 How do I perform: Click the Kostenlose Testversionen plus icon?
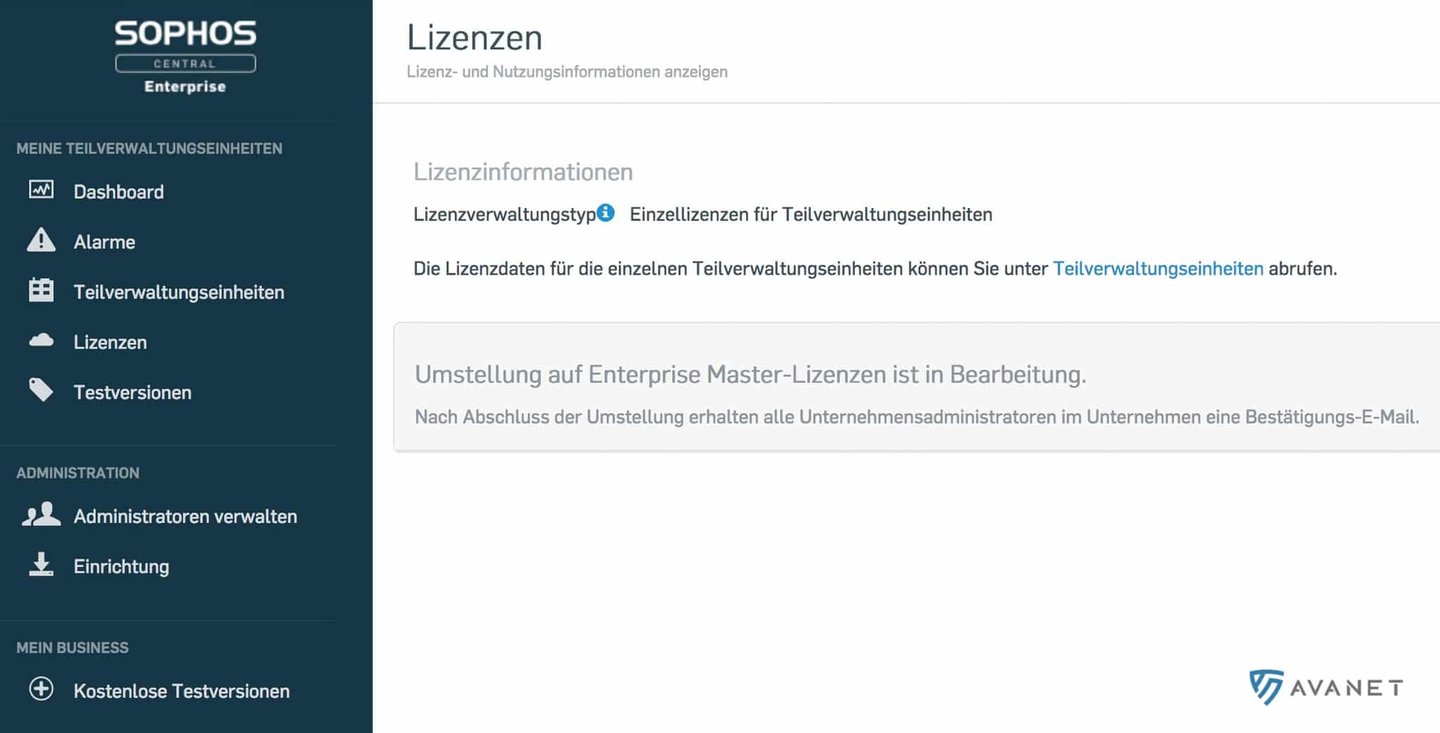click(x=41, y=689)
